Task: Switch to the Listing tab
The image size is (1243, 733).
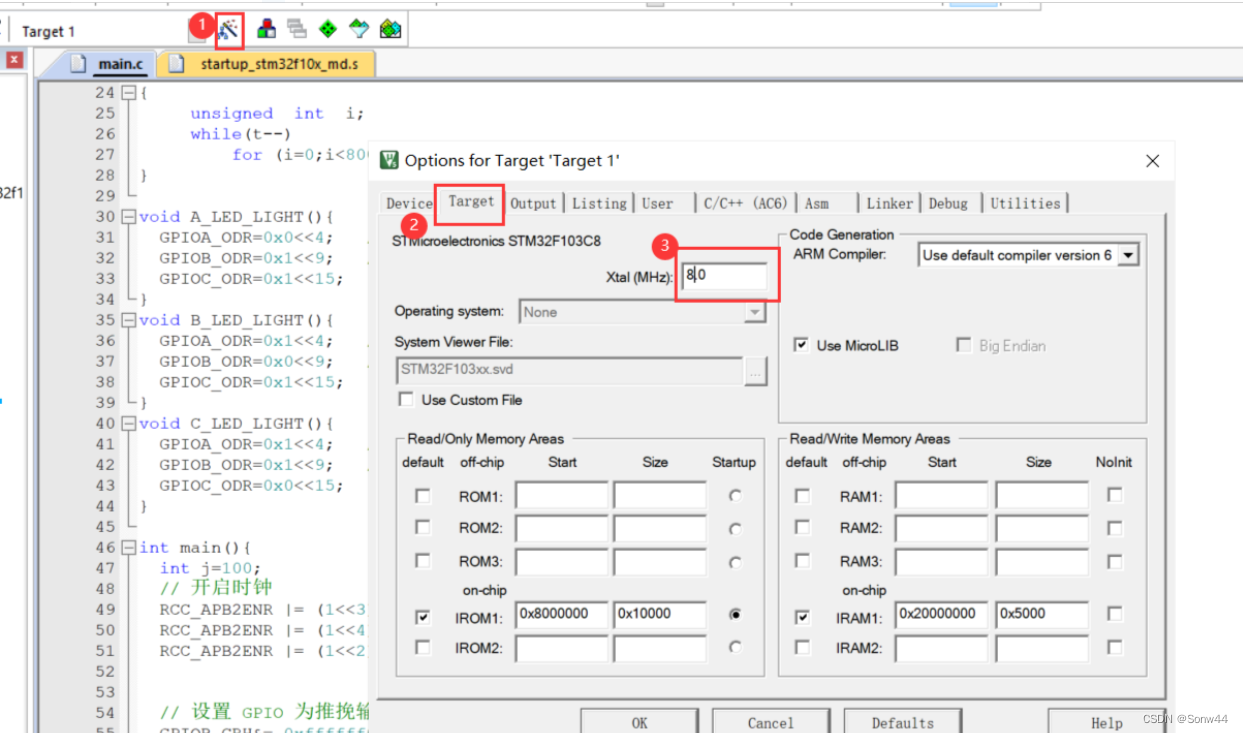Action: [599, 203]
